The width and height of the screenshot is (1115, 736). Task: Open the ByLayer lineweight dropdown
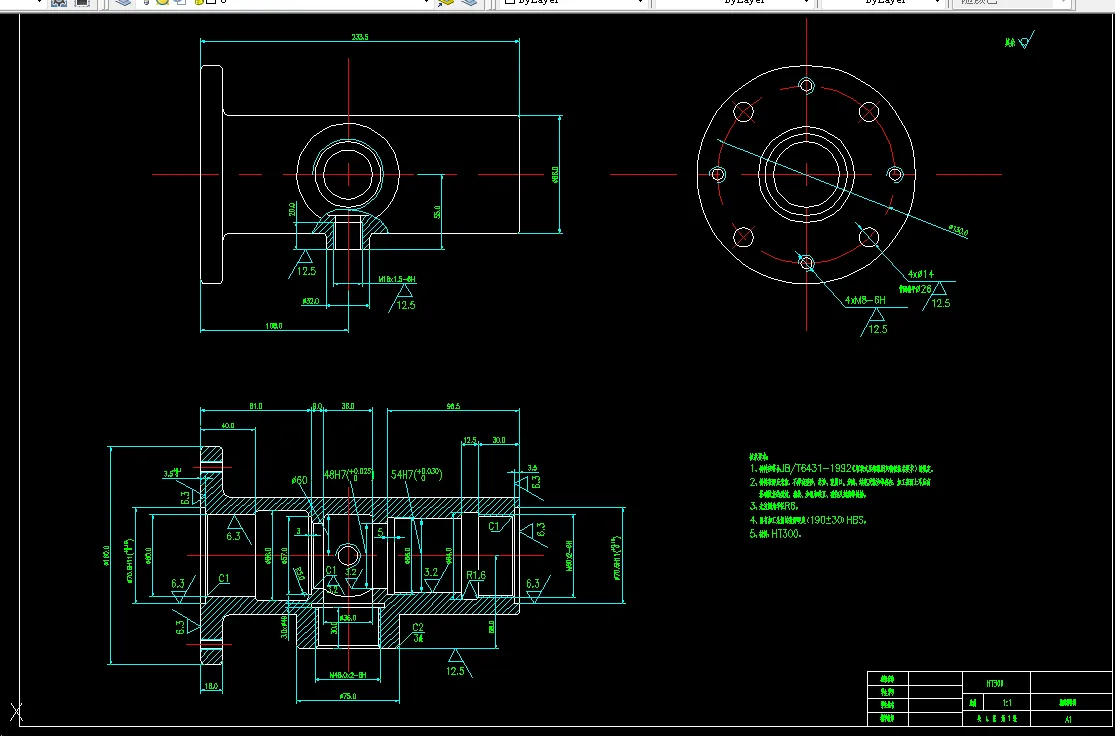(936, 3)
